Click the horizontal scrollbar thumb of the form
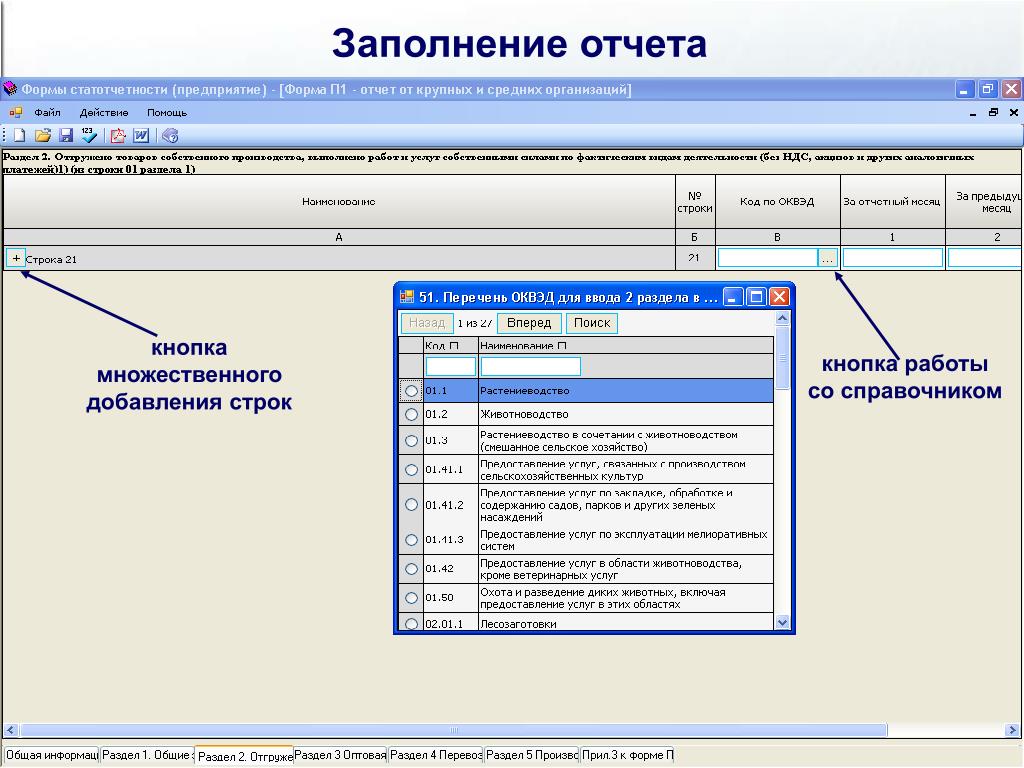 453,729
